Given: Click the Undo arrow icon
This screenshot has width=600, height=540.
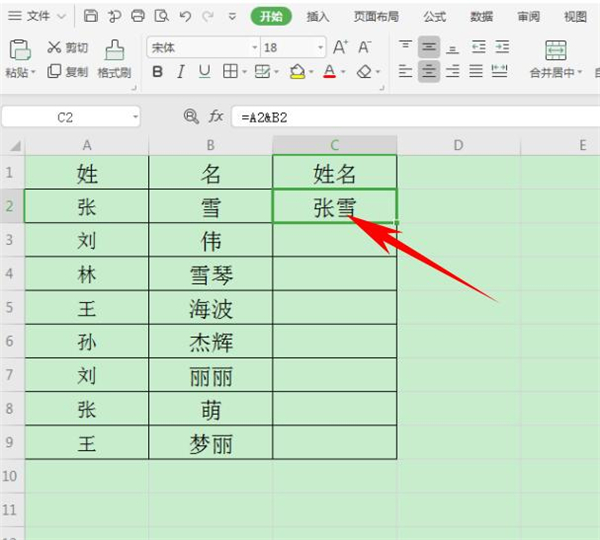Looking at the screenshot, I should tap(185, 17).
